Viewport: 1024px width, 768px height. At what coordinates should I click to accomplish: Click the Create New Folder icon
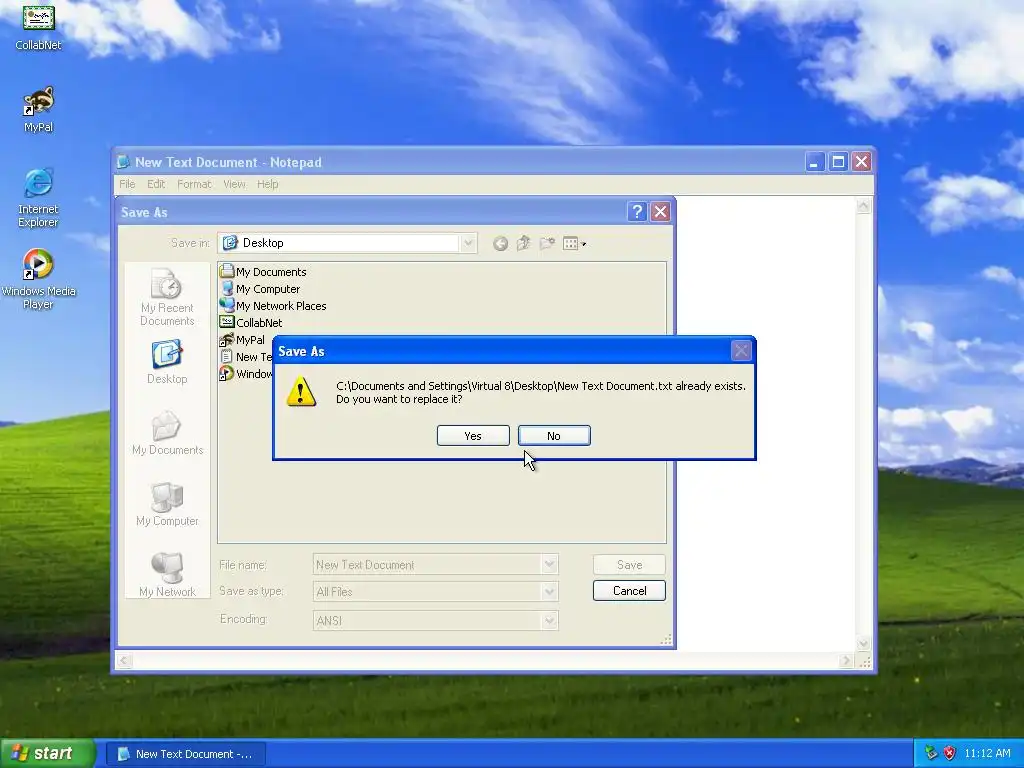(547, 244)
